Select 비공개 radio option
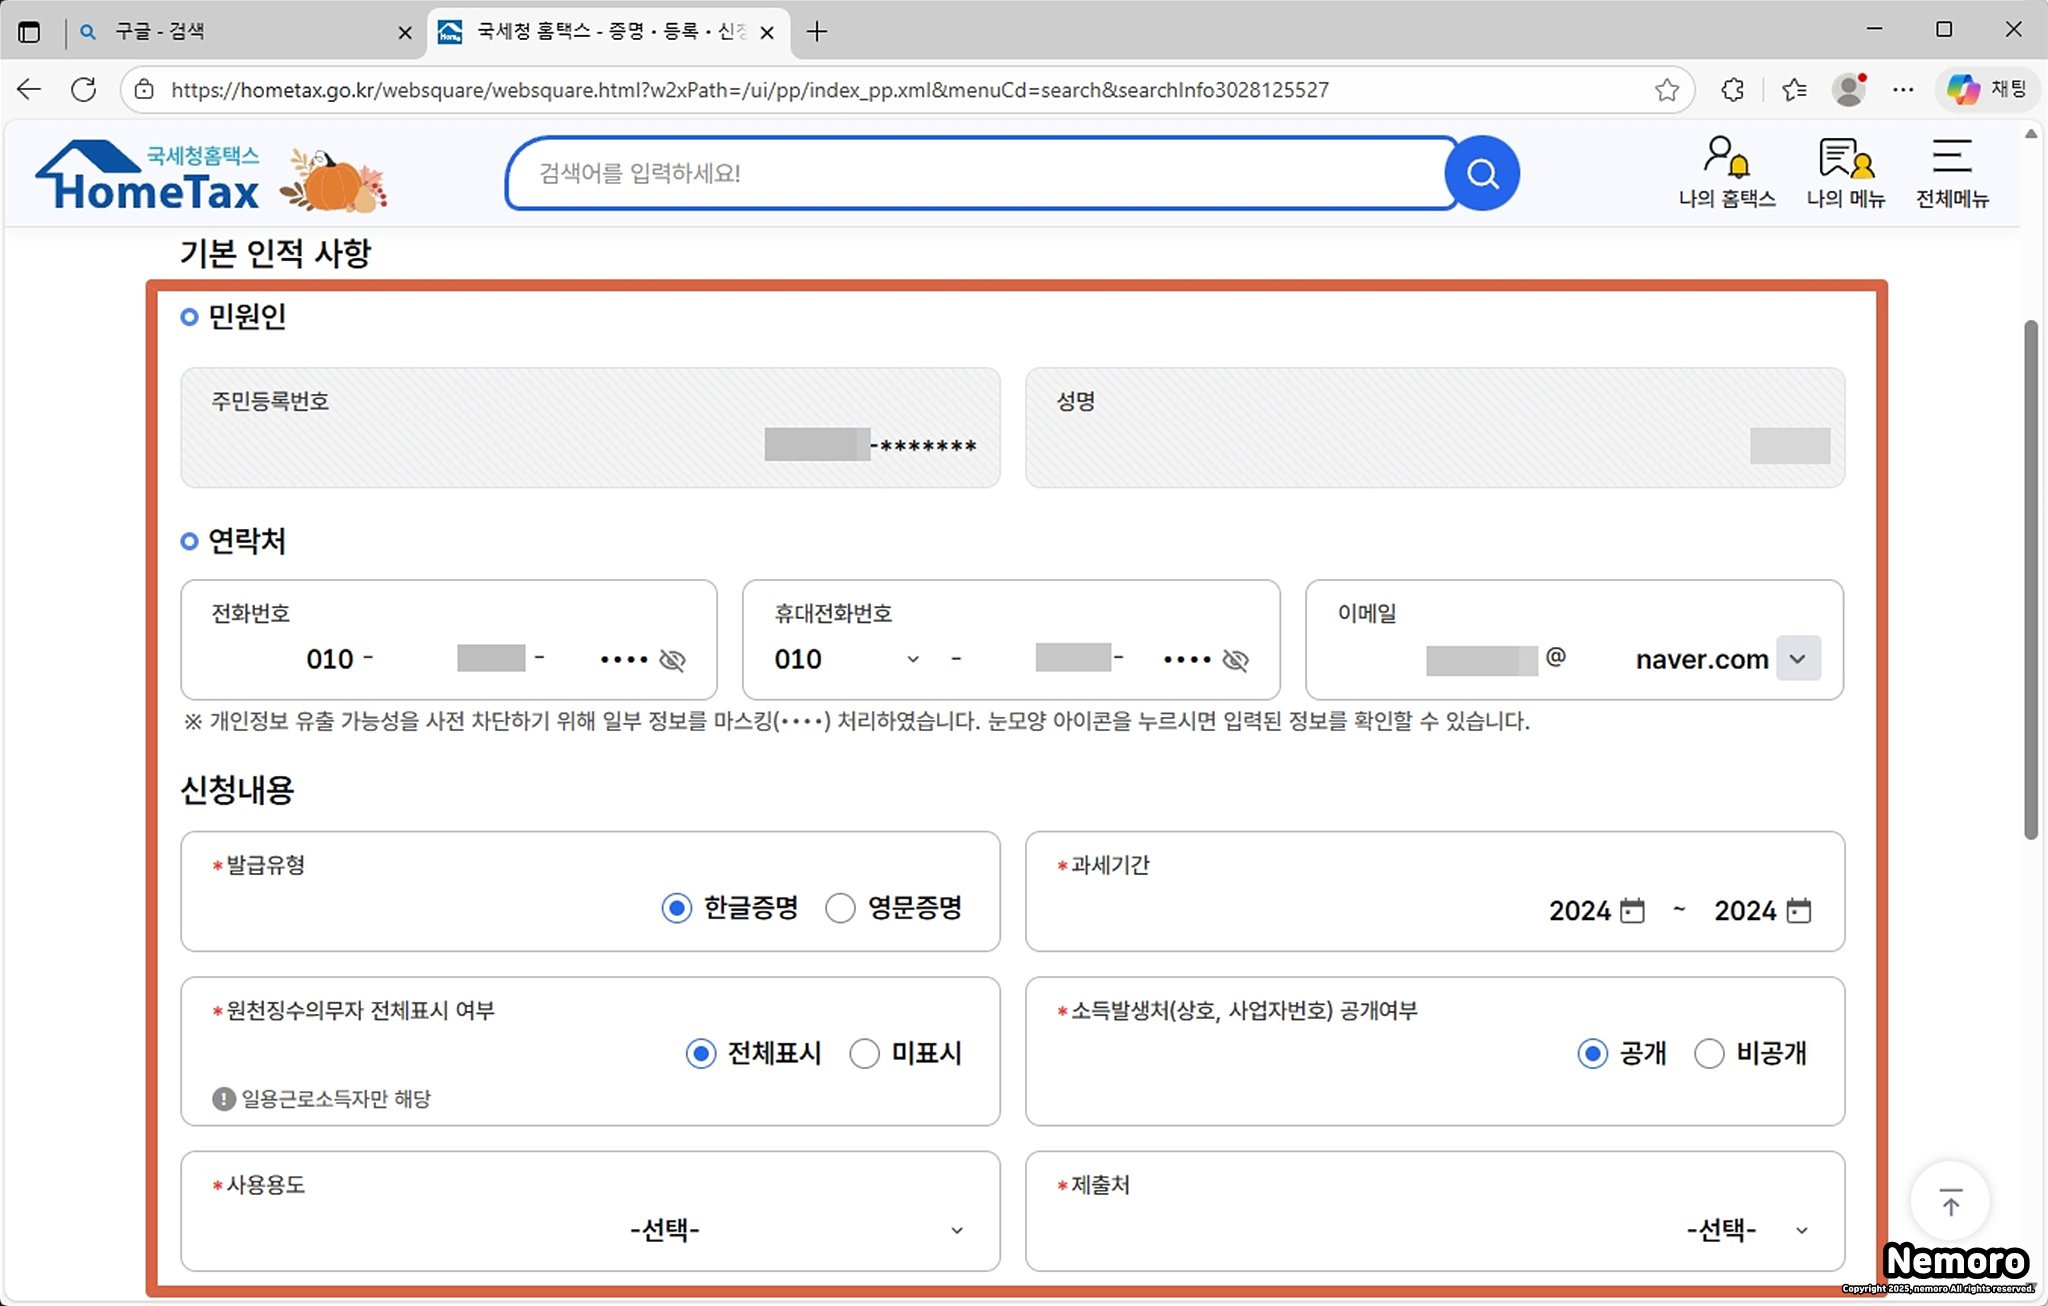 pos(1709,1054)
